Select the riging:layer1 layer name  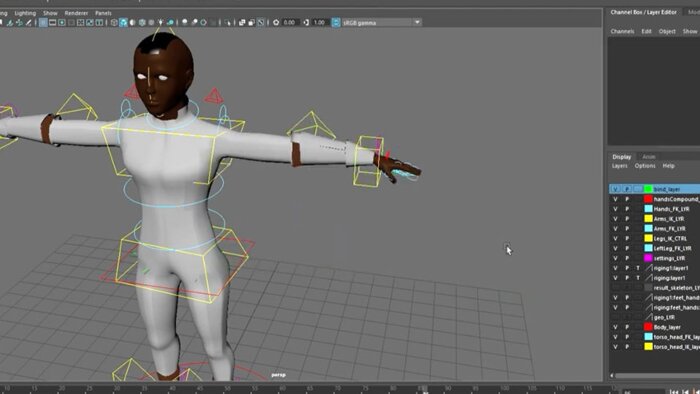(x=669, y=278)
